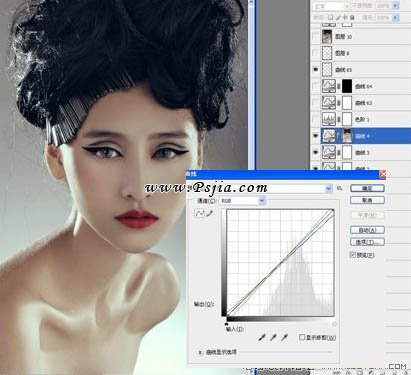
Task: Click the lock transparent pixels icon
Action: click(330, 17)
